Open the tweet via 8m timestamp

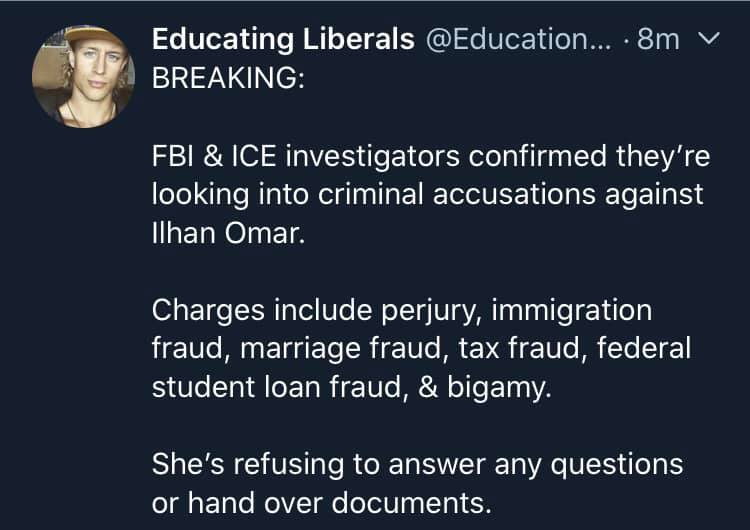pos(657,40)
